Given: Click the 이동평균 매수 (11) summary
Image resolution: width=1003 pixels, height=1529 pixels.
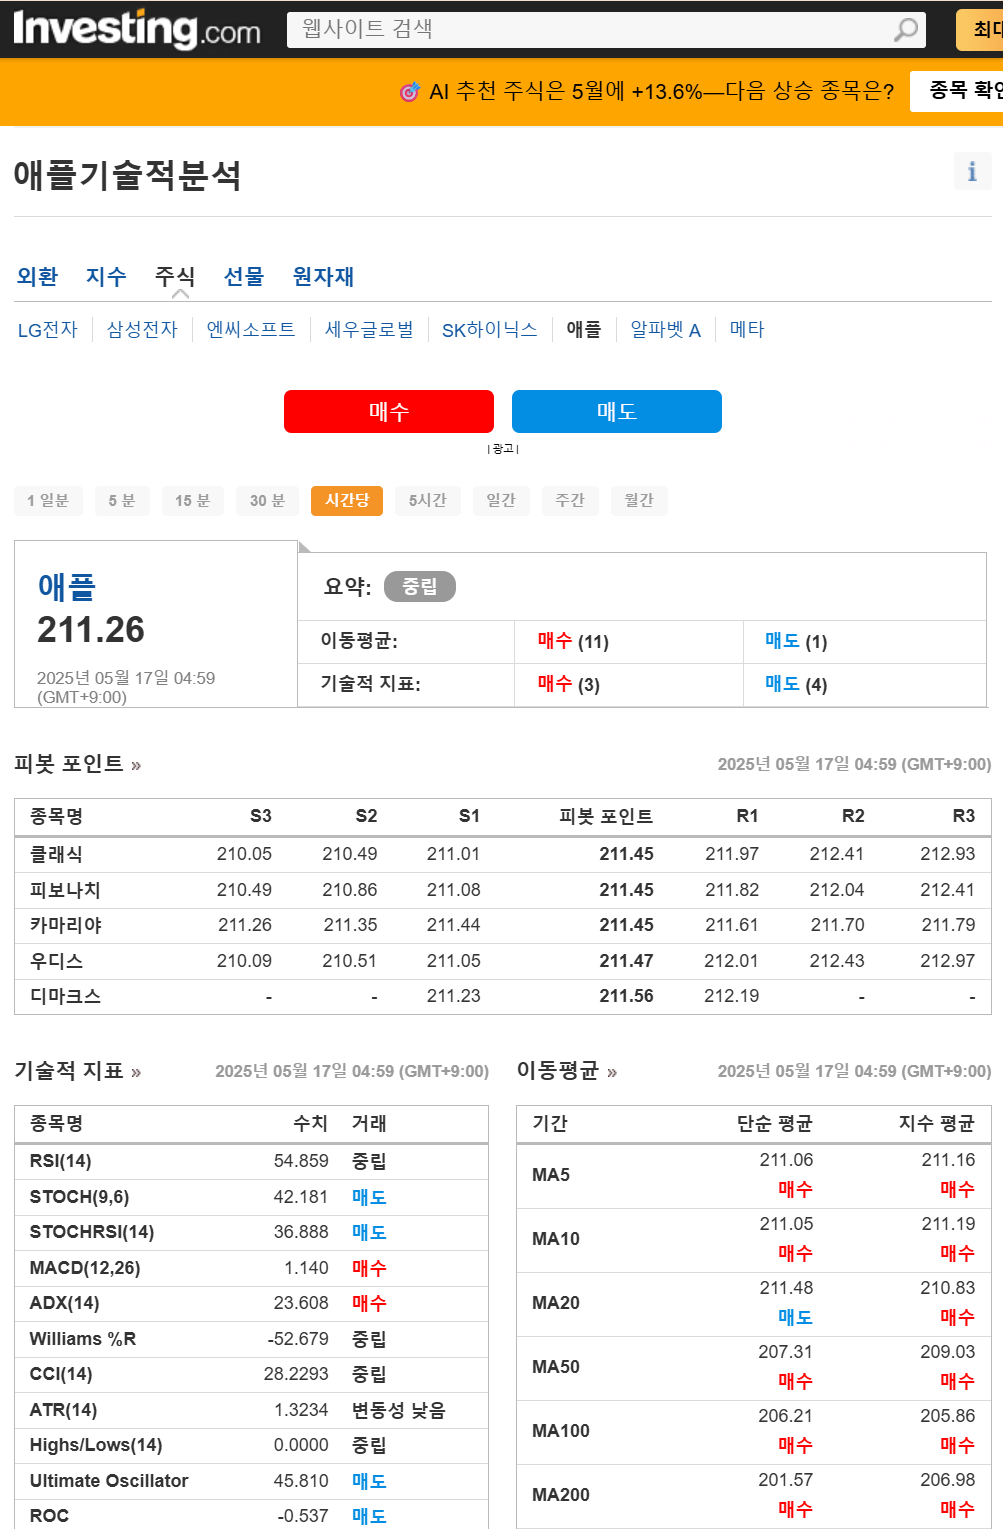Looking at the screenshot, I should (x=573, y=641).
